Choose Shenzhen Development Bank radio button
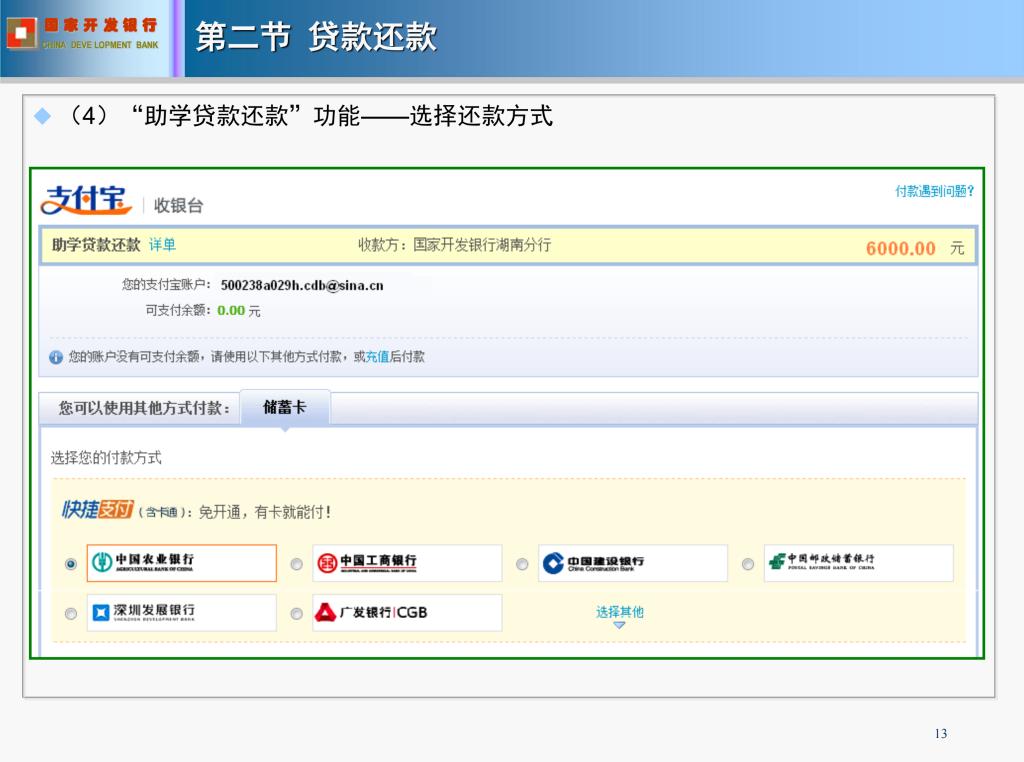Viewport: 1024px width, 762px height. coord(71,614)
